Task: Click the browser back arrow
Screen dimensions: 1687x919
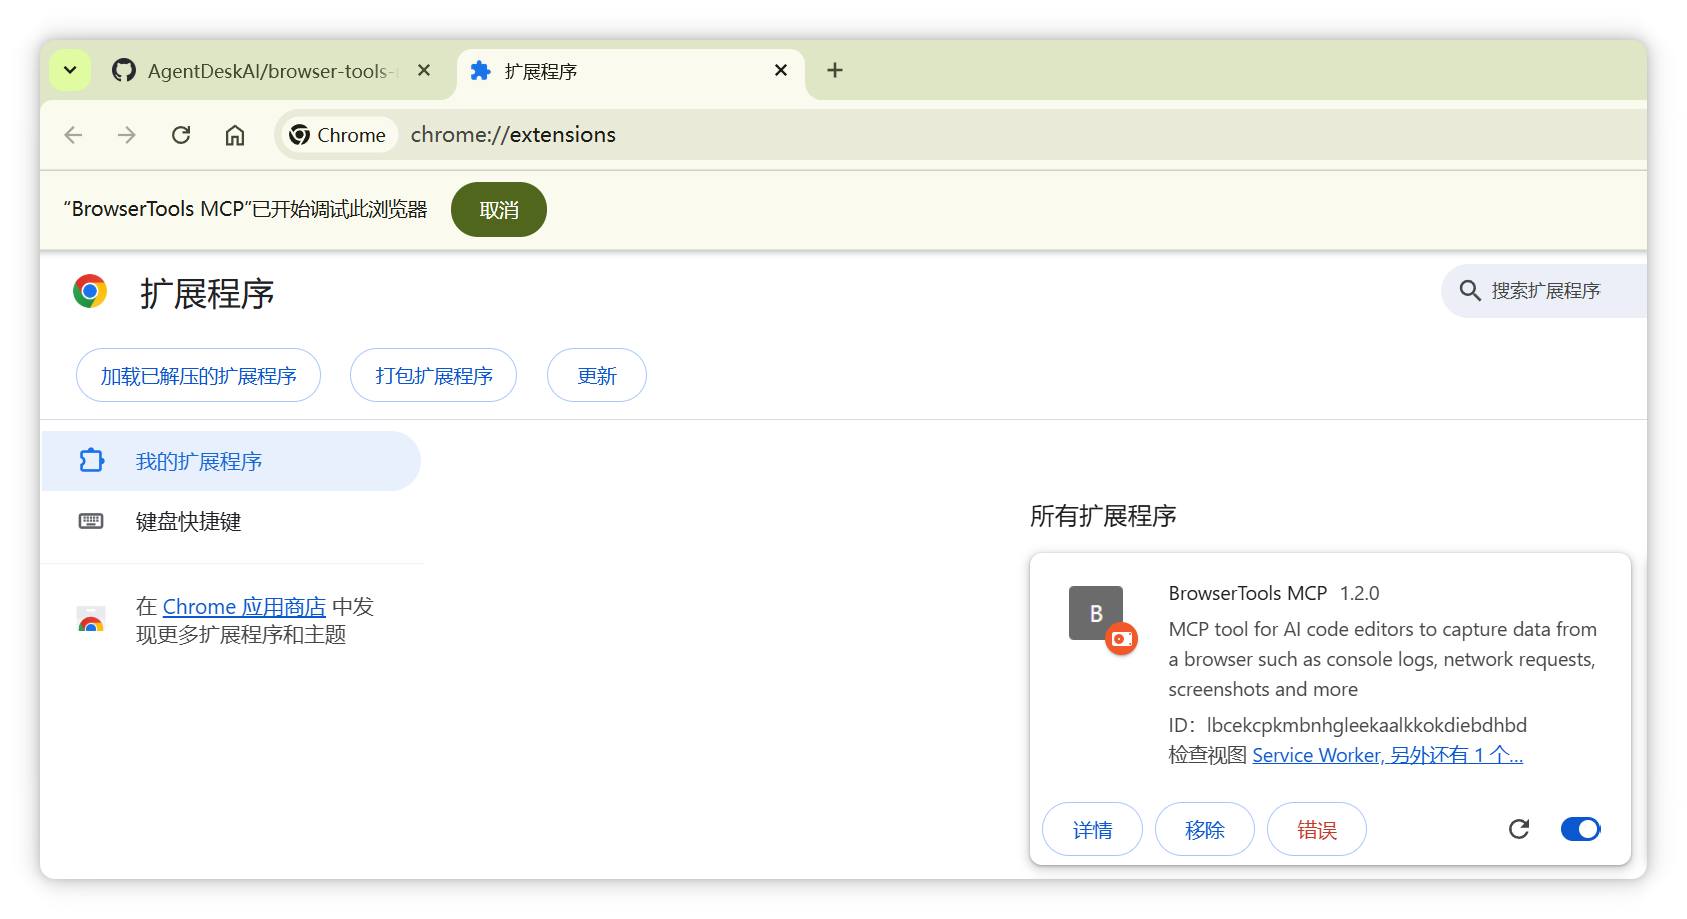Action: coord(73,135)
